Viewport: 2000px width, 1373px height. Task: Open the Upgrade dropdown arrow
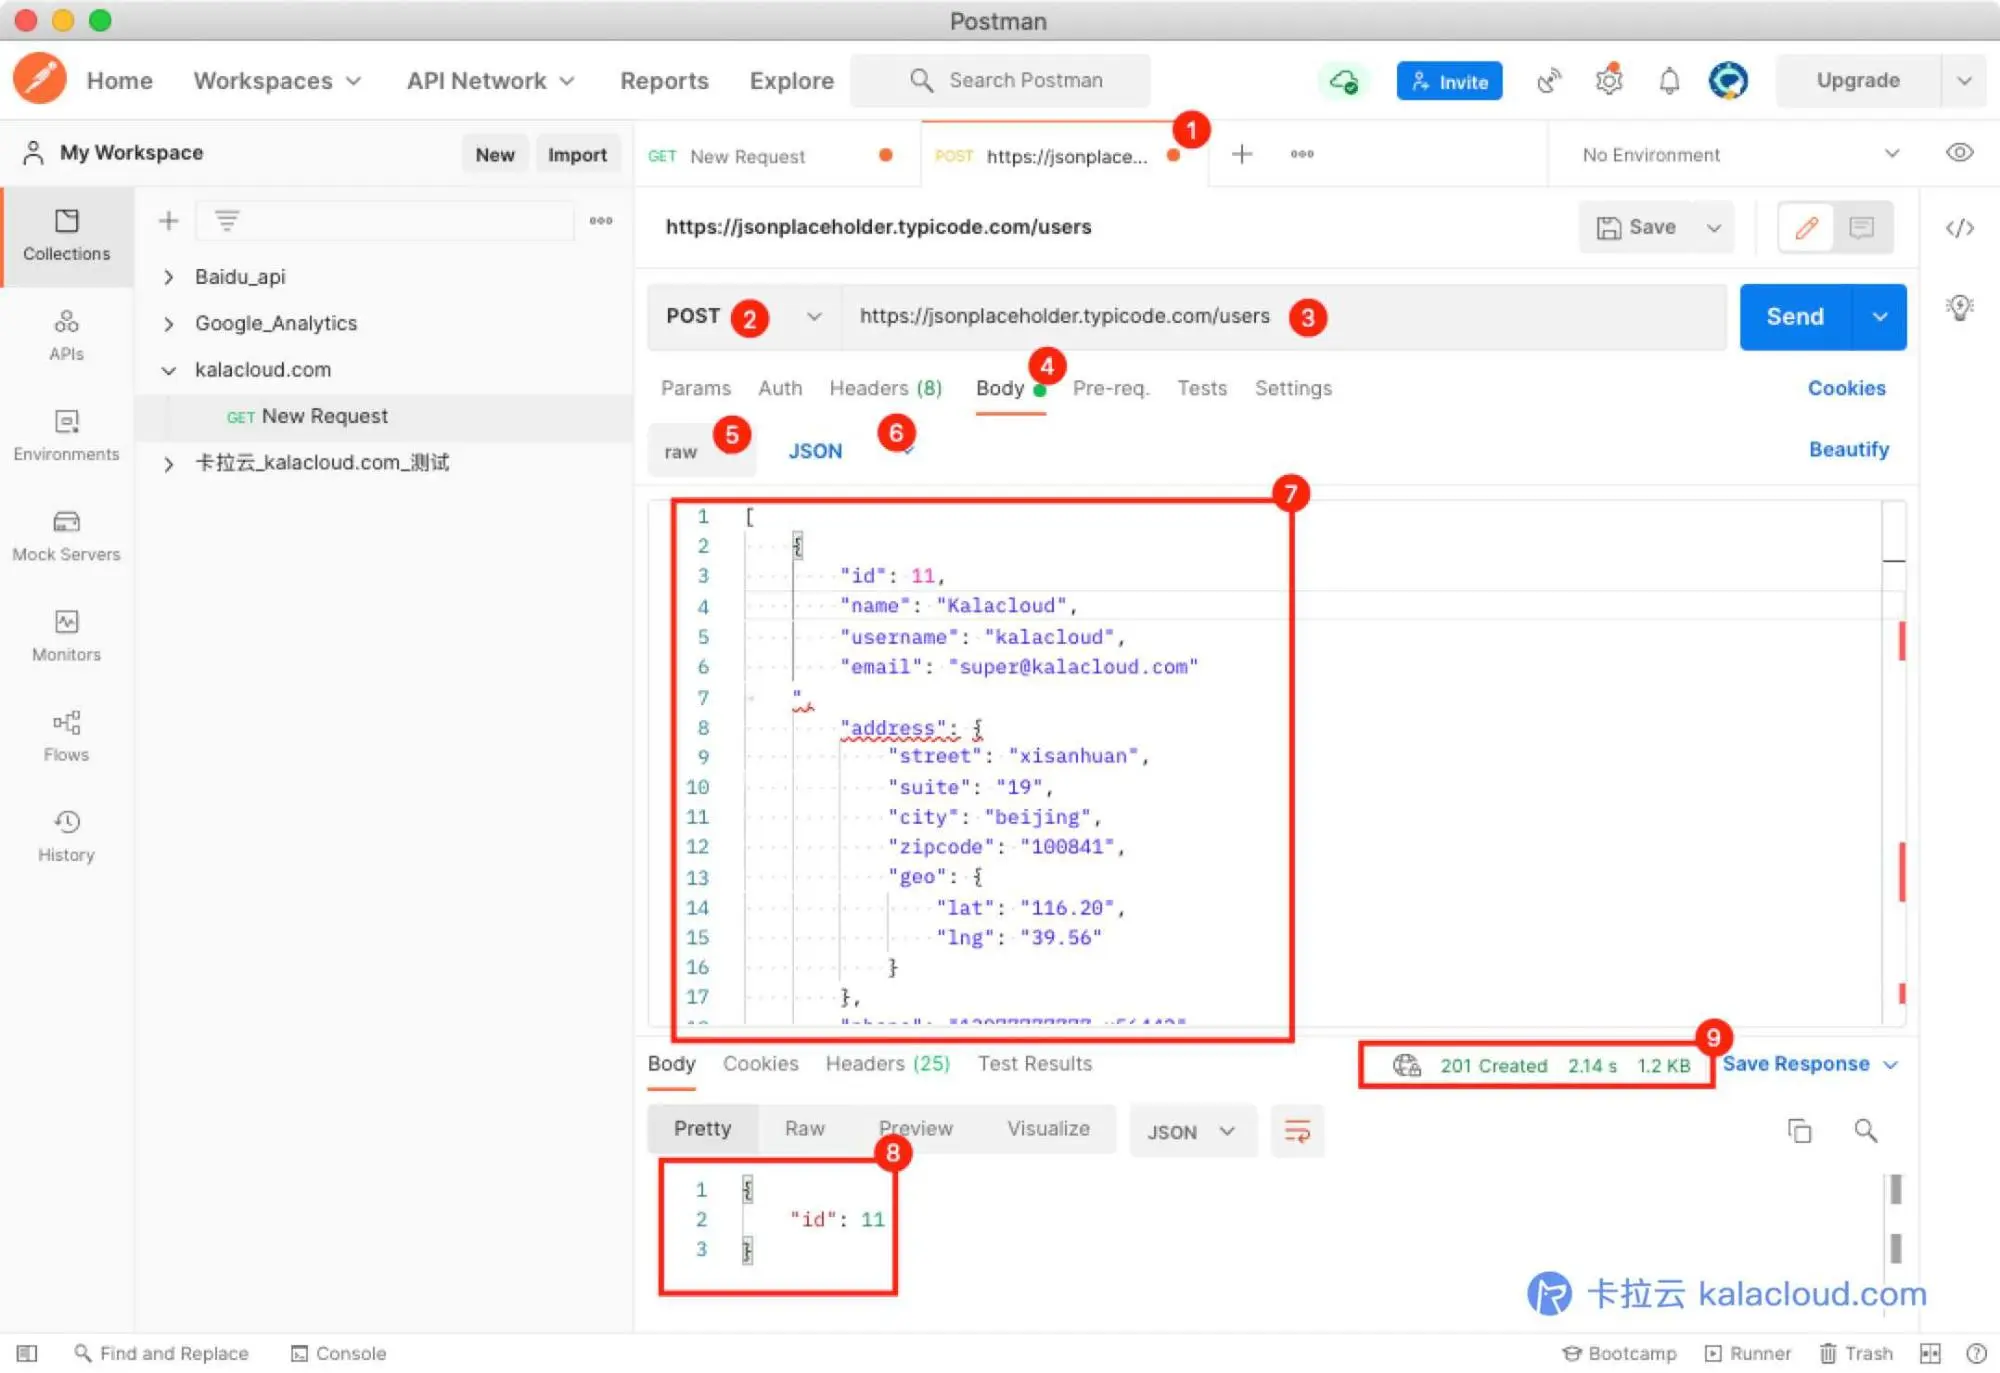1964,81
